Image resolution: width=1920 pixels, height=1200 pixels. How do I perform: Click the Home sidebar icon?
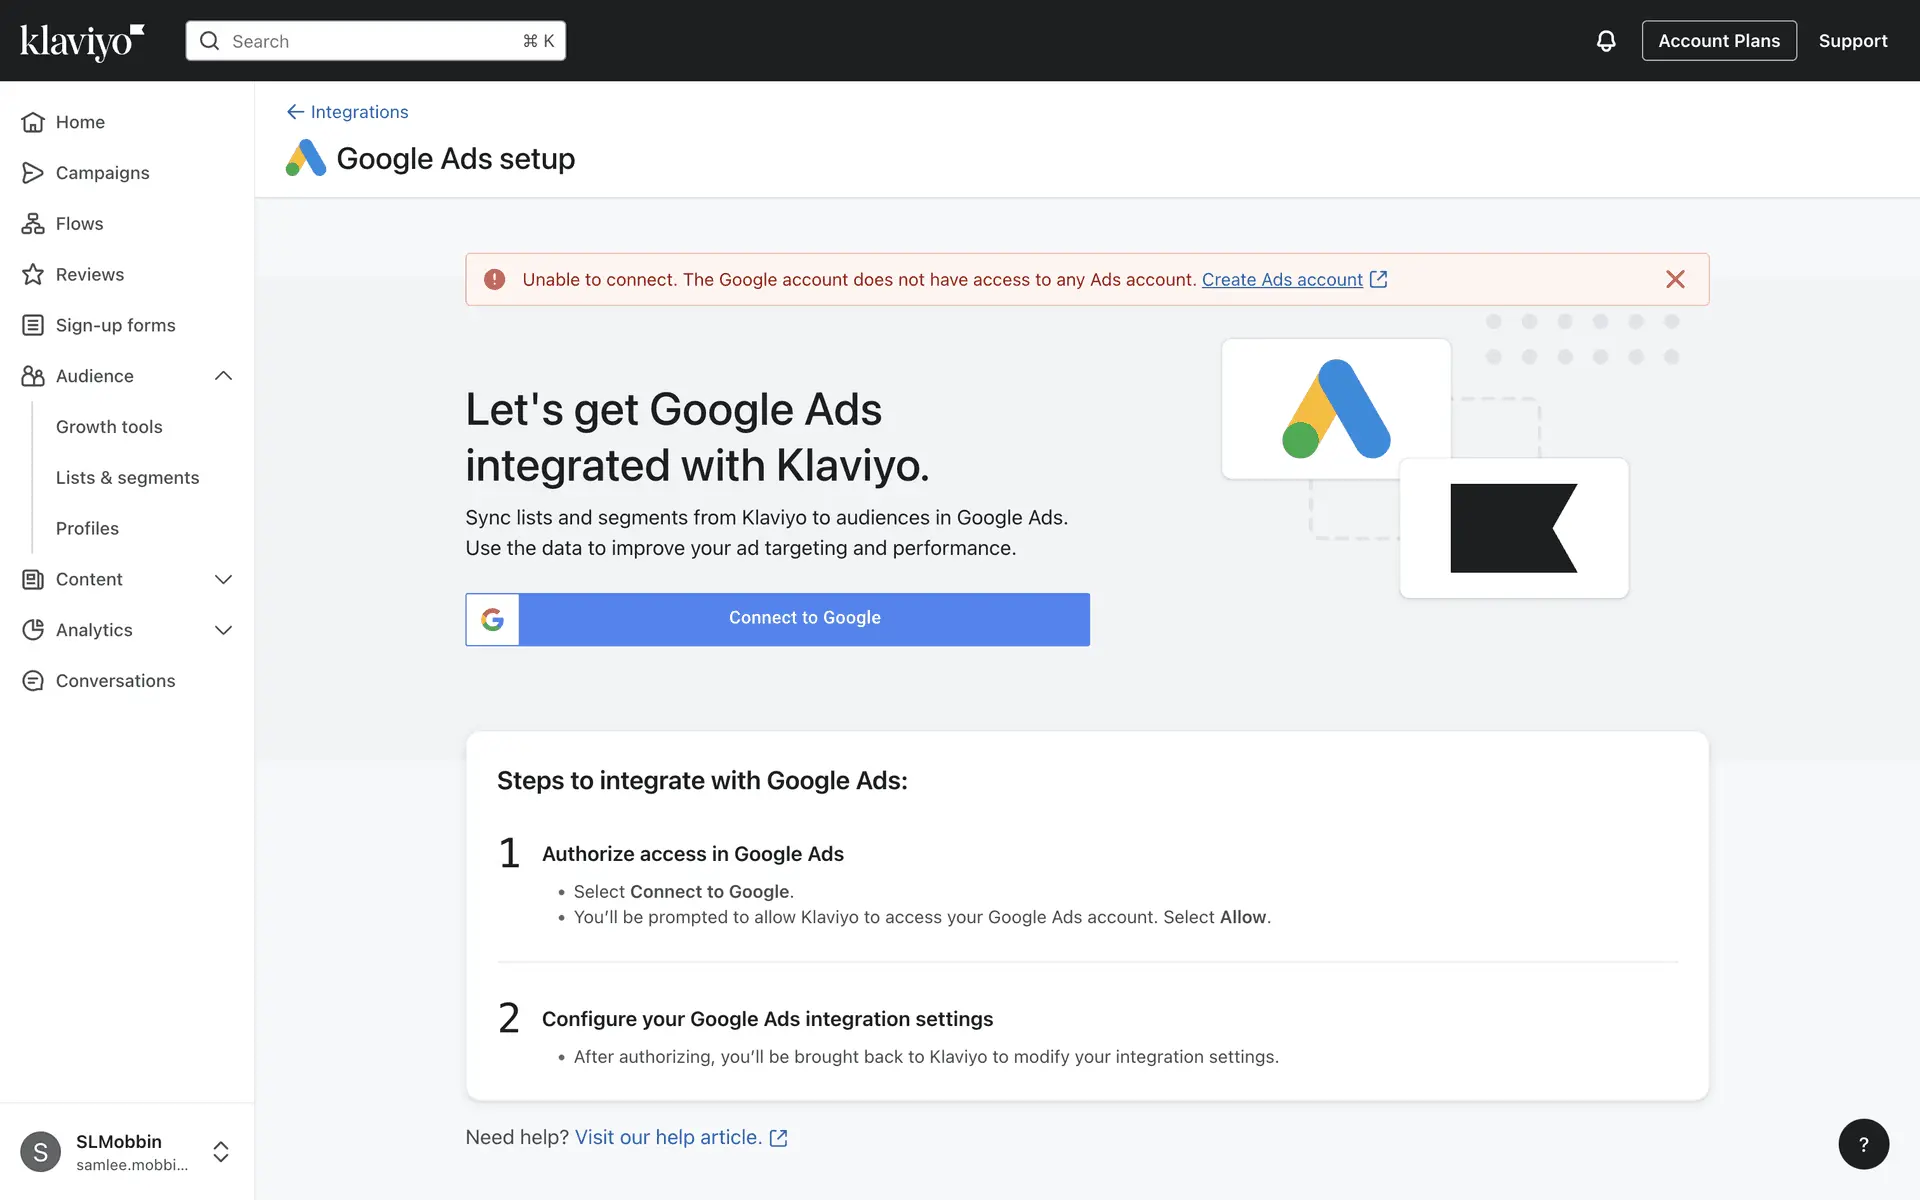point(33,122)
